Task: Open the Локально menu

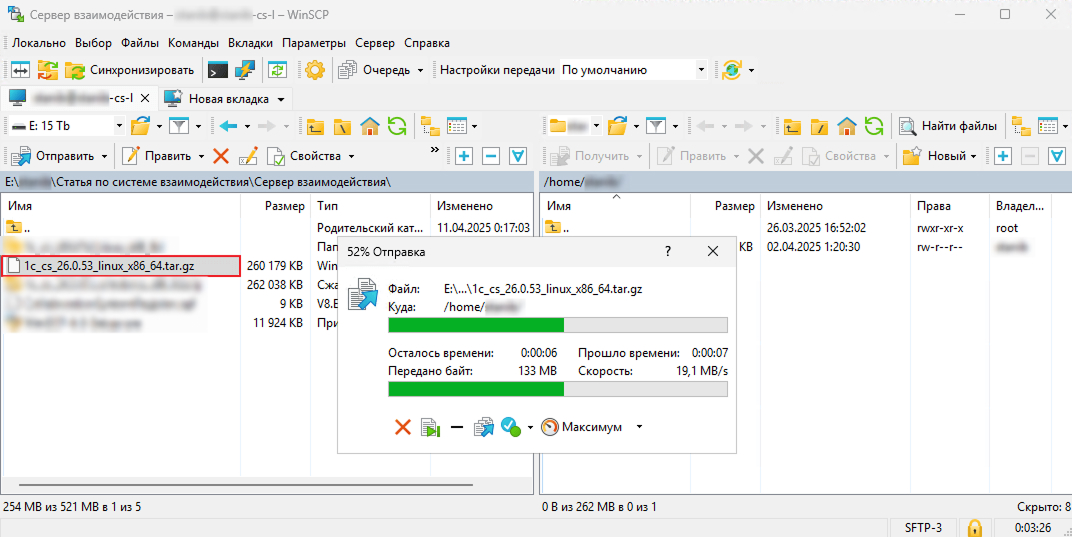Action: 39,42
